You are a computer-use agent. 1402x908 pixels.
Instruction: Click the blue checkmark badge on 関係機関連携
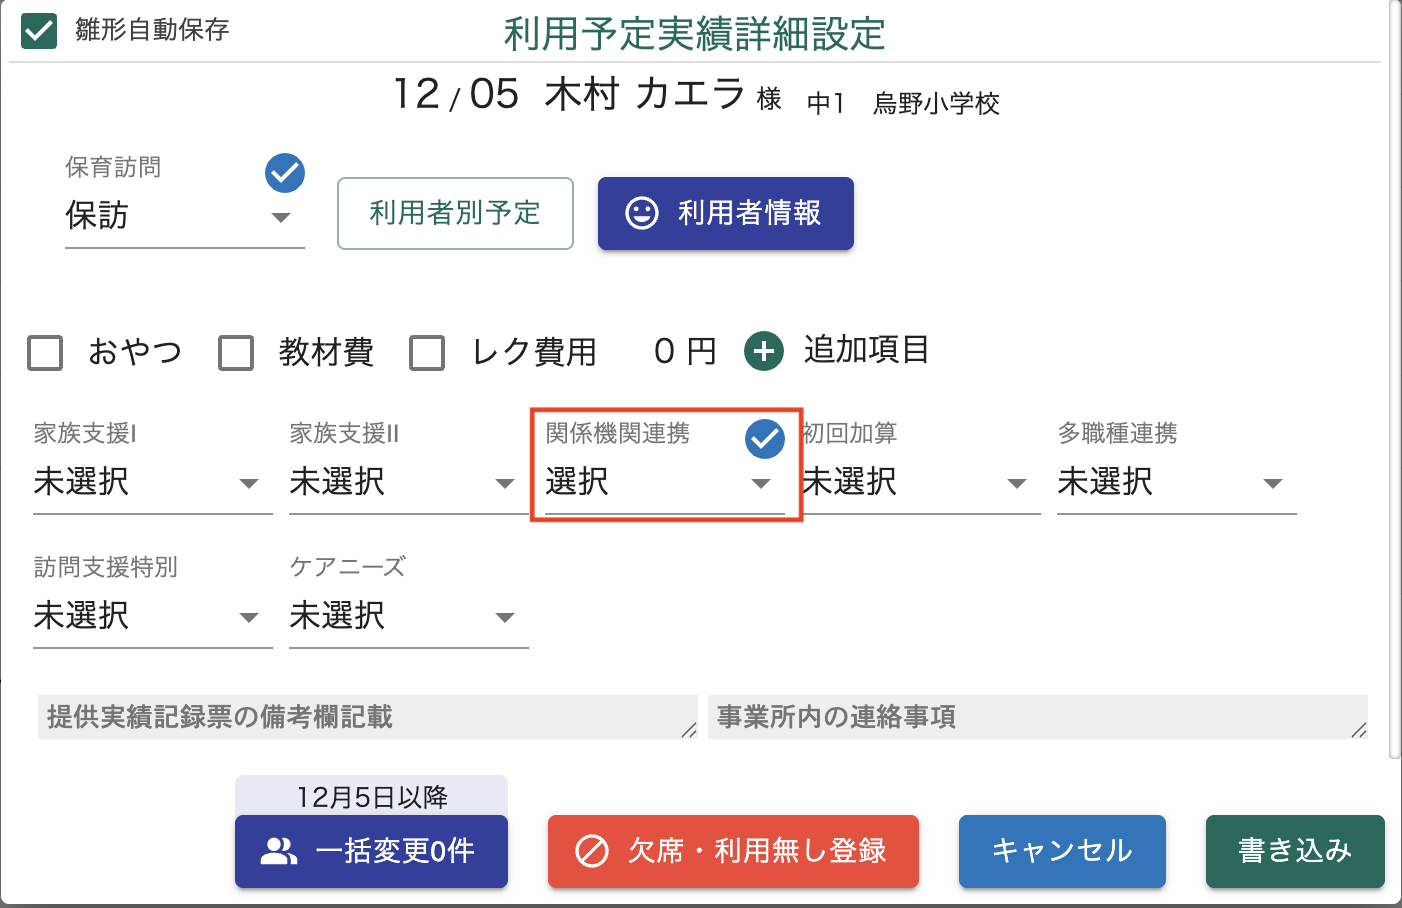pos(765,439)
